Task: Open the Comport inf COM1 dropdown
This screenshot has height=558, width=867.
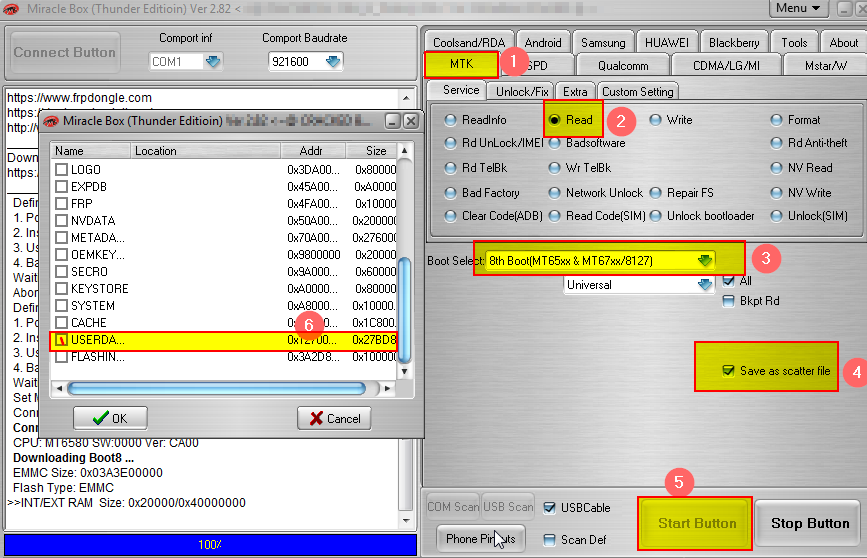Action: [213, 61]
